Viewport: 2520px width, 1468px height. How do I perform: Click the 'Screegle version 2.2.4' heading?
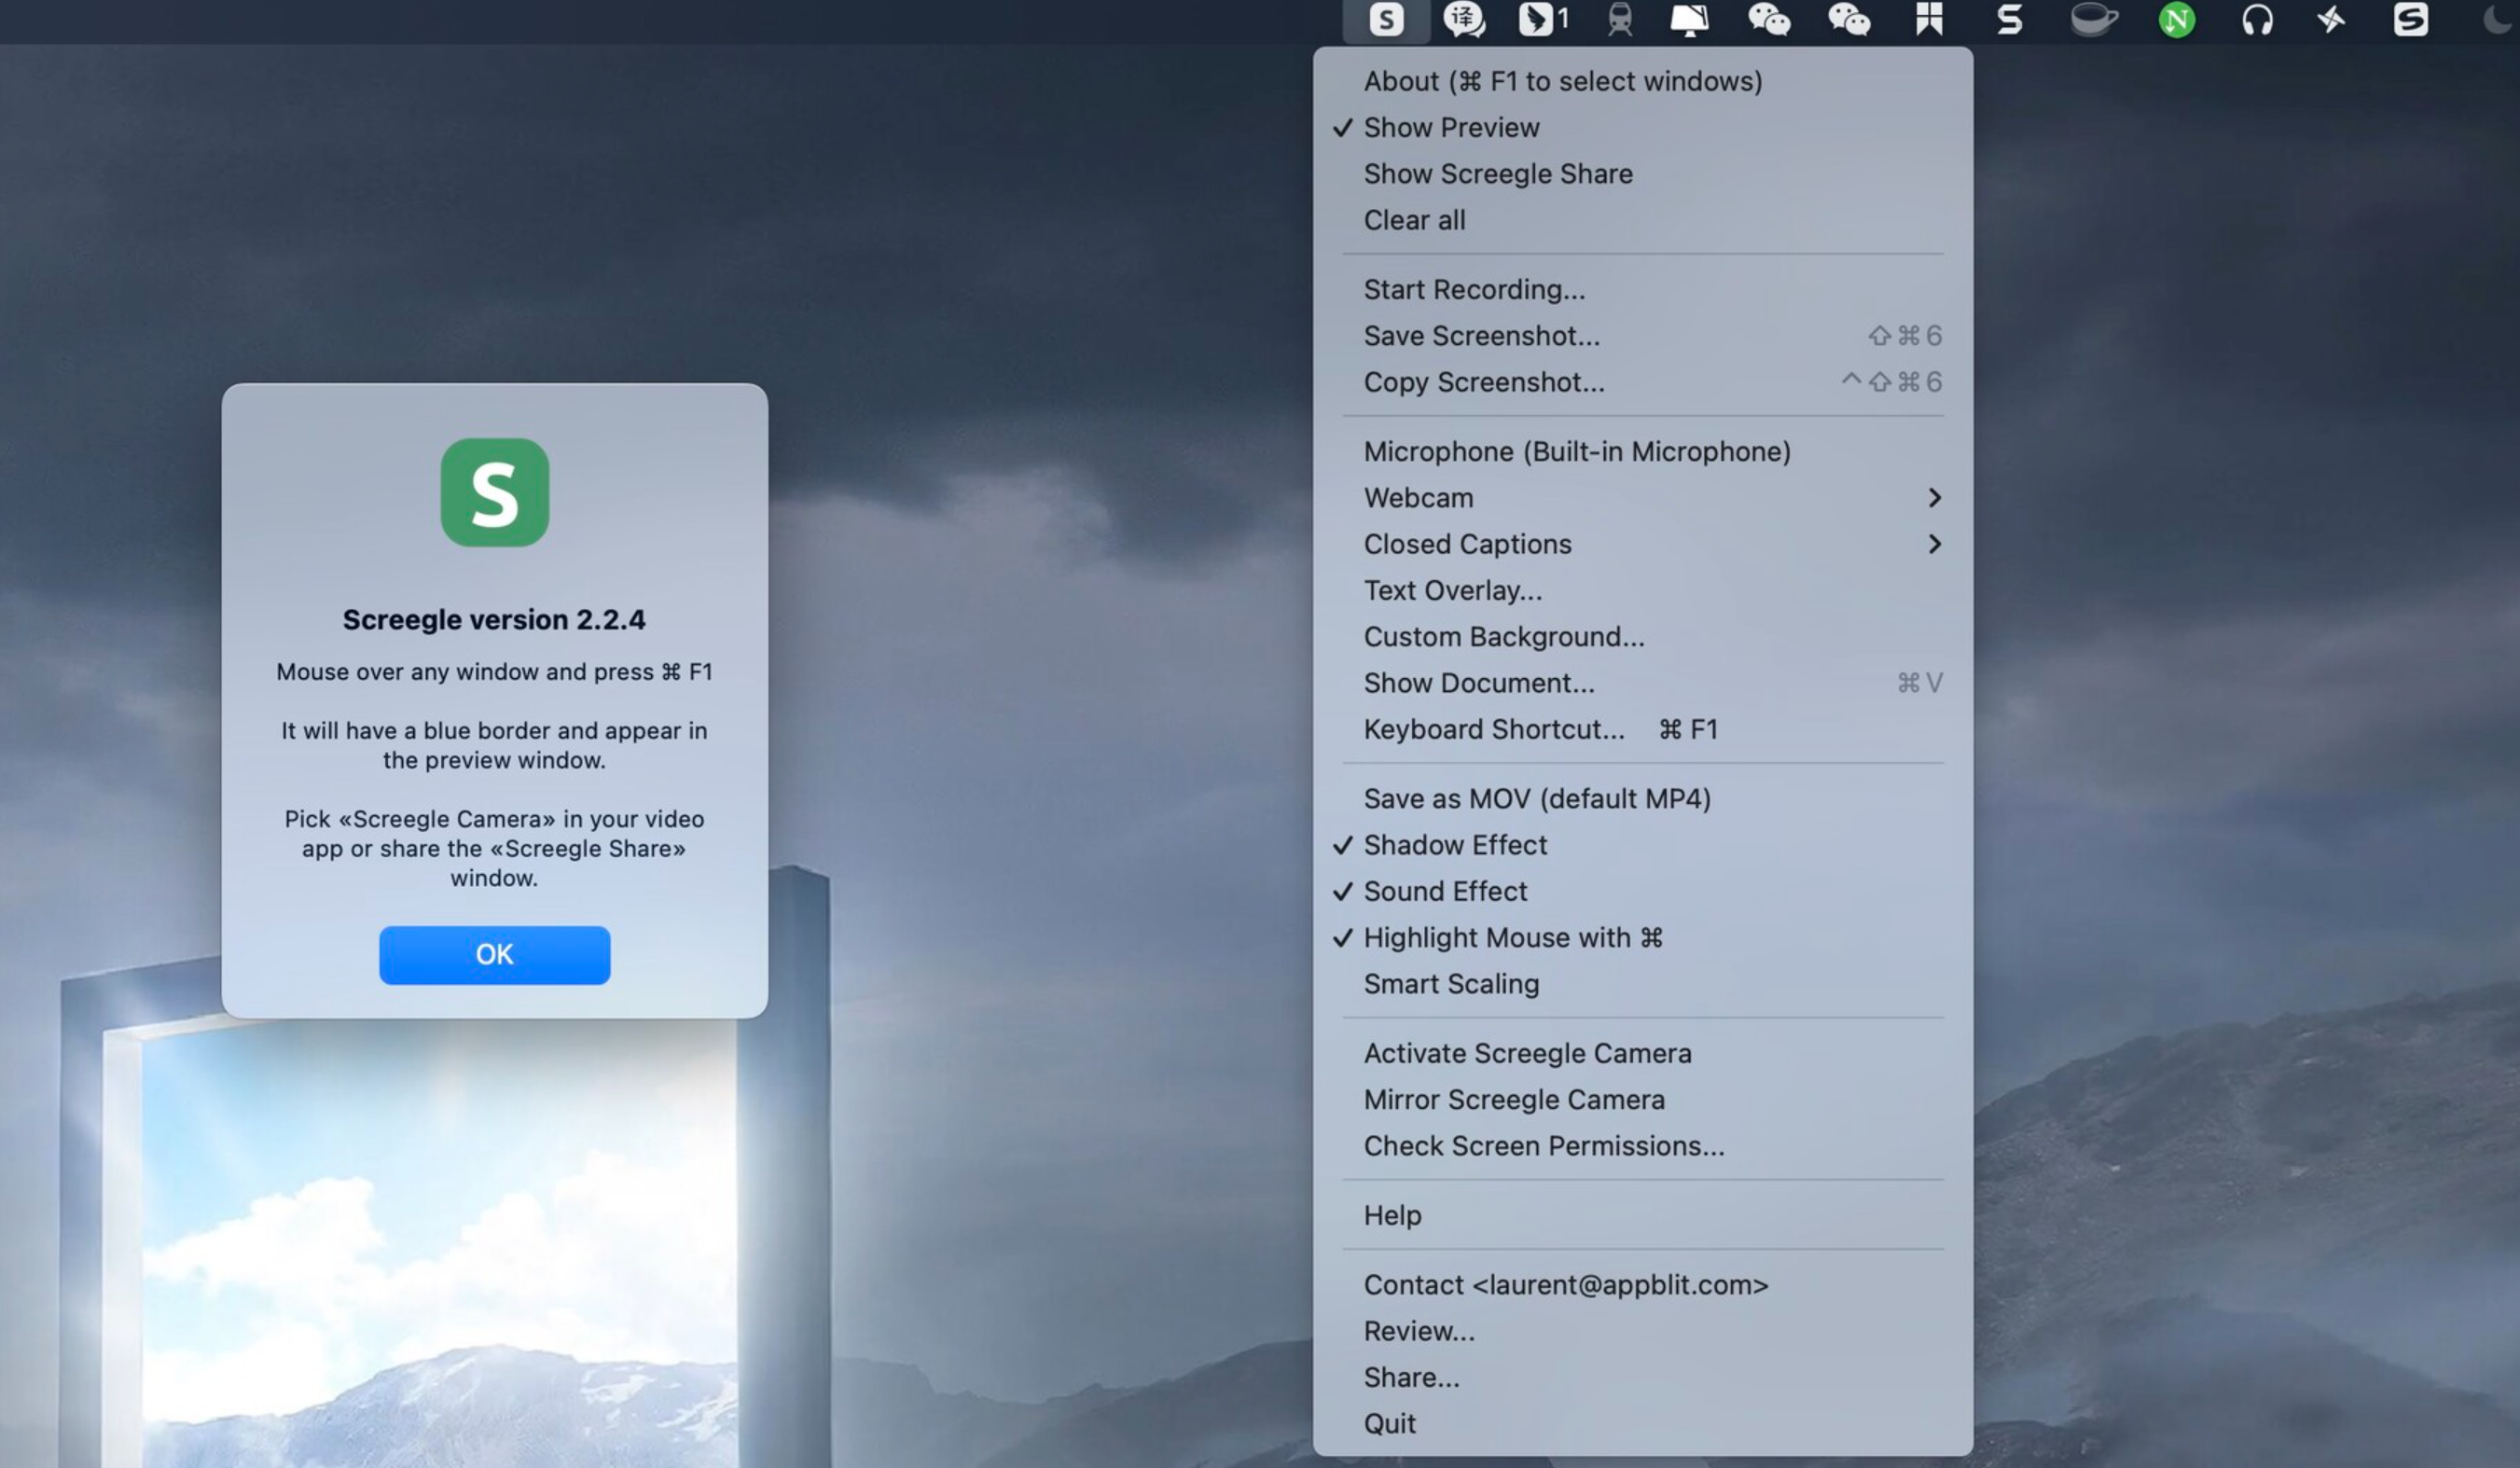[495, 620]
